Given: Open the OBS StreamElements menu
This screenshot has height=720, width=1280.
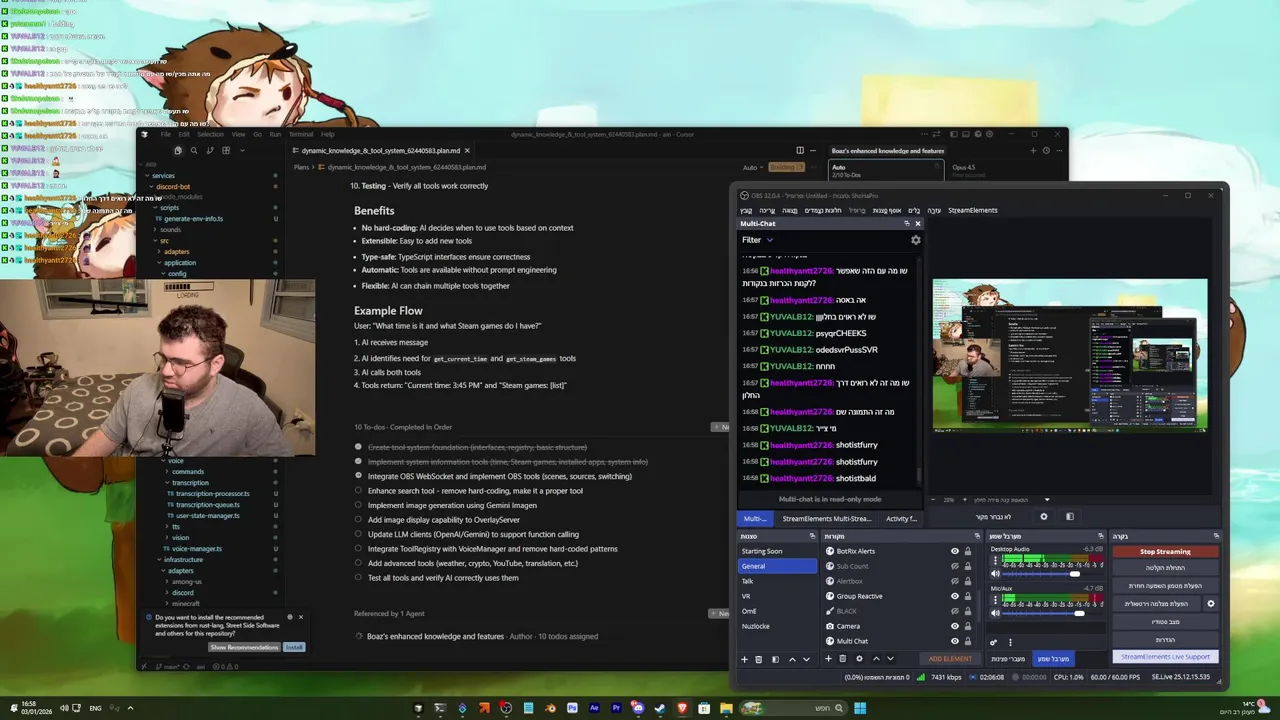Looking at the screenshot, I should coord(973,210).
